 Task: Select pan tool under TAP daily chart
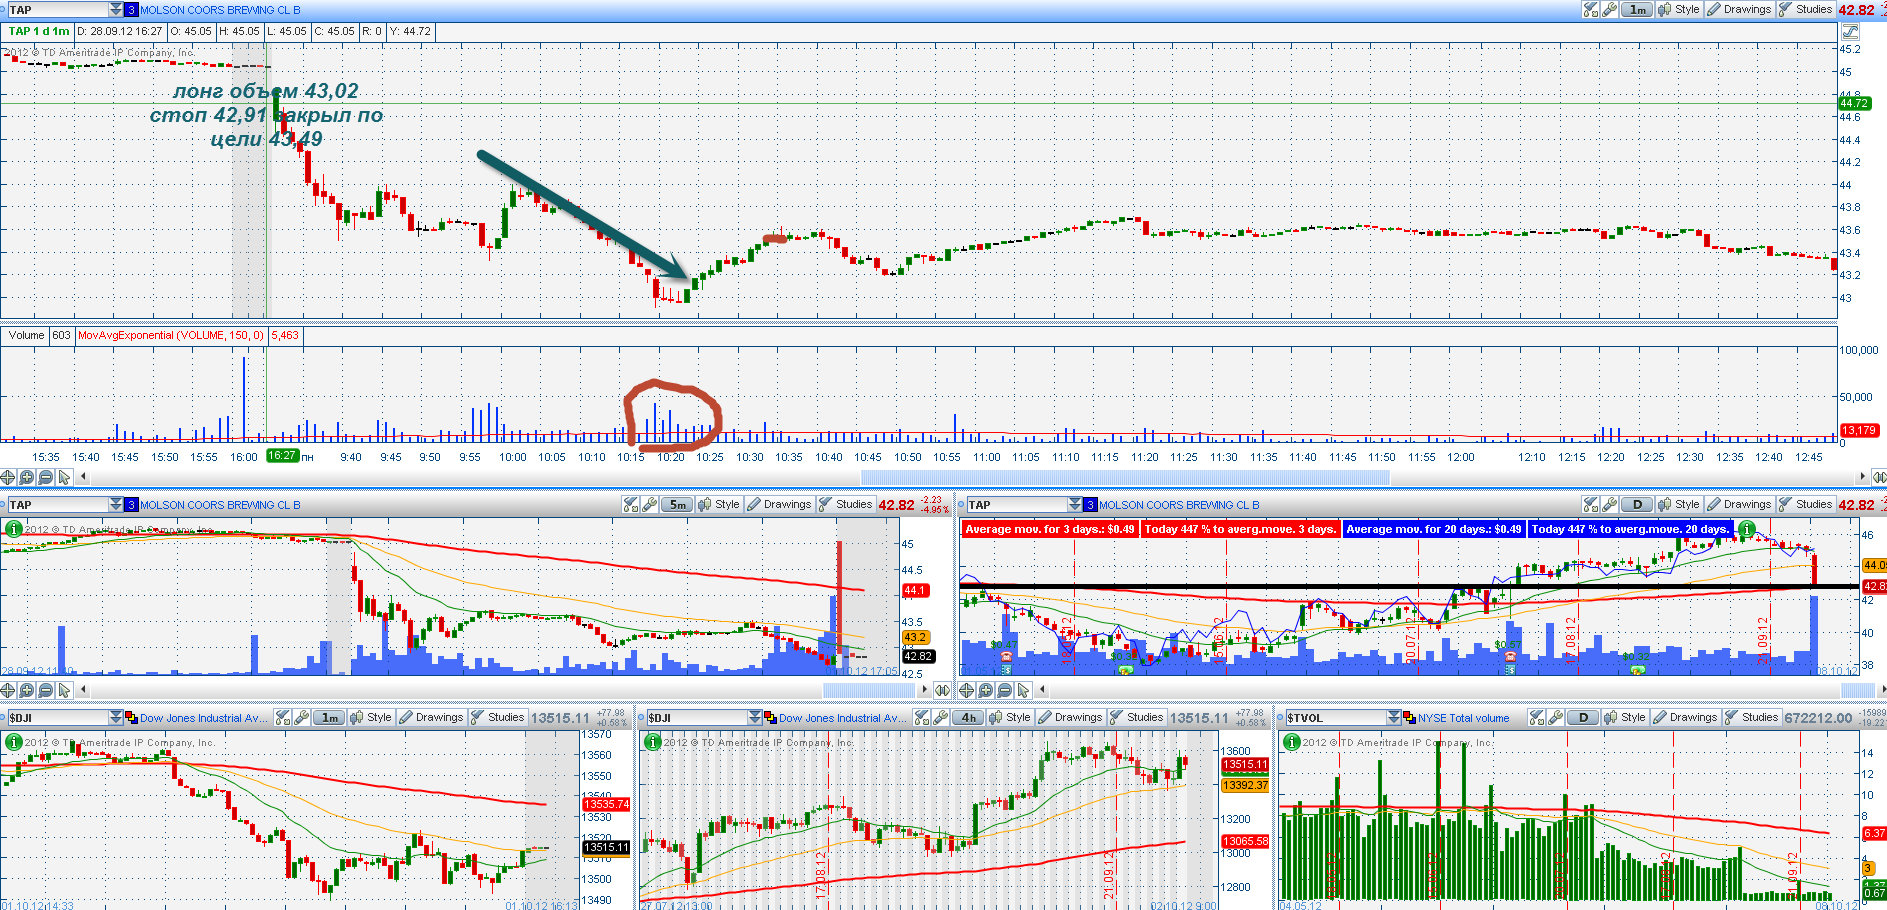pyautogui.click(x=967, y=690)
